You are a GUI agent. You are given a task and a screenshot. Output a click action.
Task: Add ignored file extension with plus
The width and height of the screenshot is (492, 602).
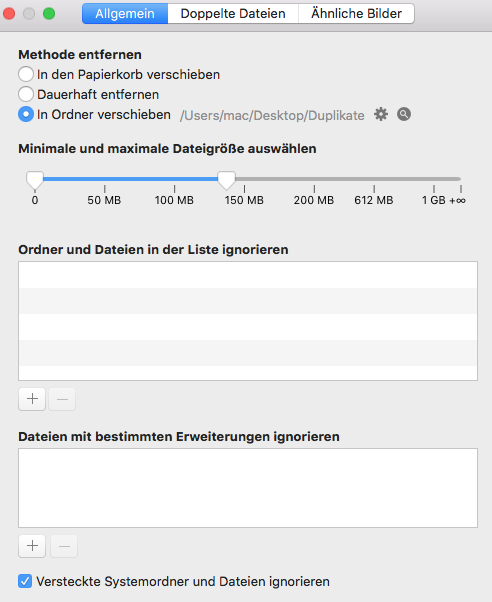pos(32,546)
